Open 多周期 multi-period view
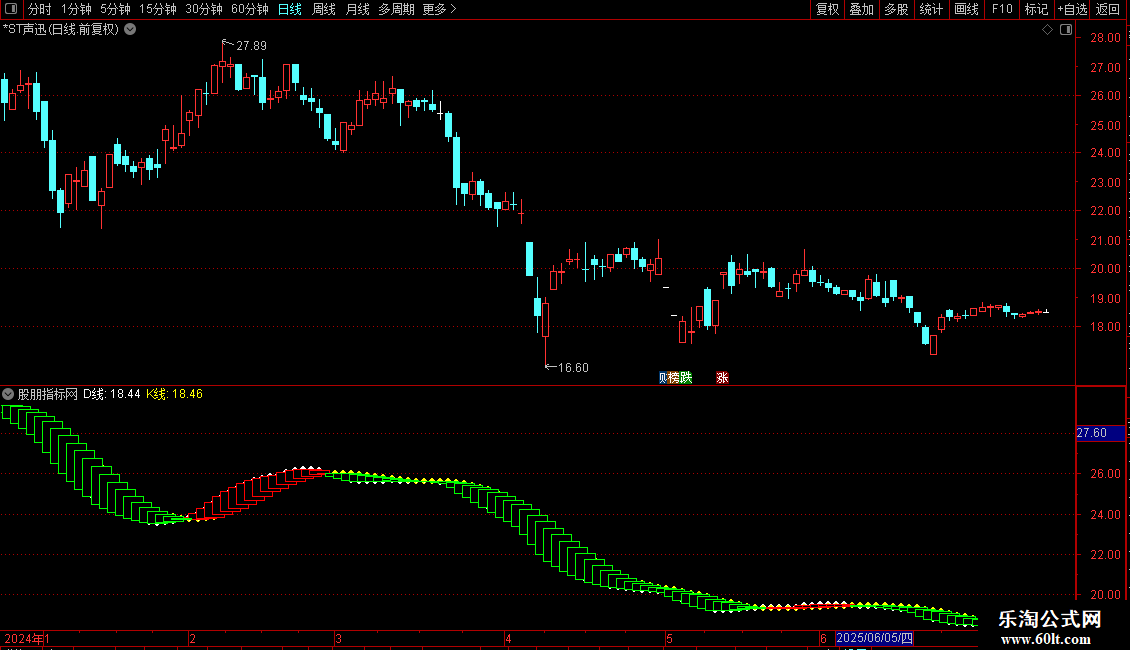This screenshot has height=650, width=1130. pos(396,9)
